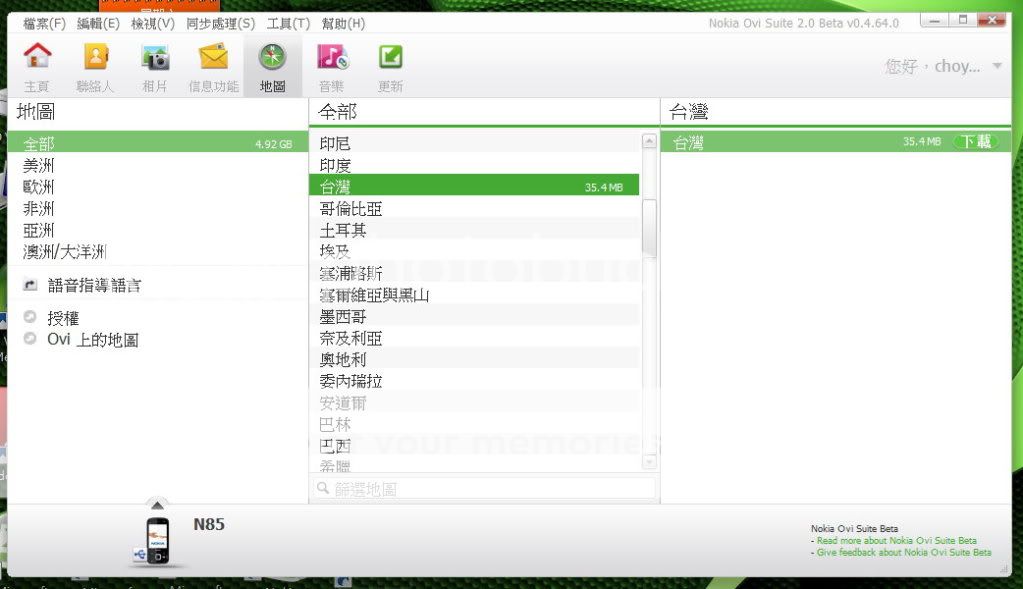Open the 幫助(H) menu
1023x589 pixels.
[343, 23]
